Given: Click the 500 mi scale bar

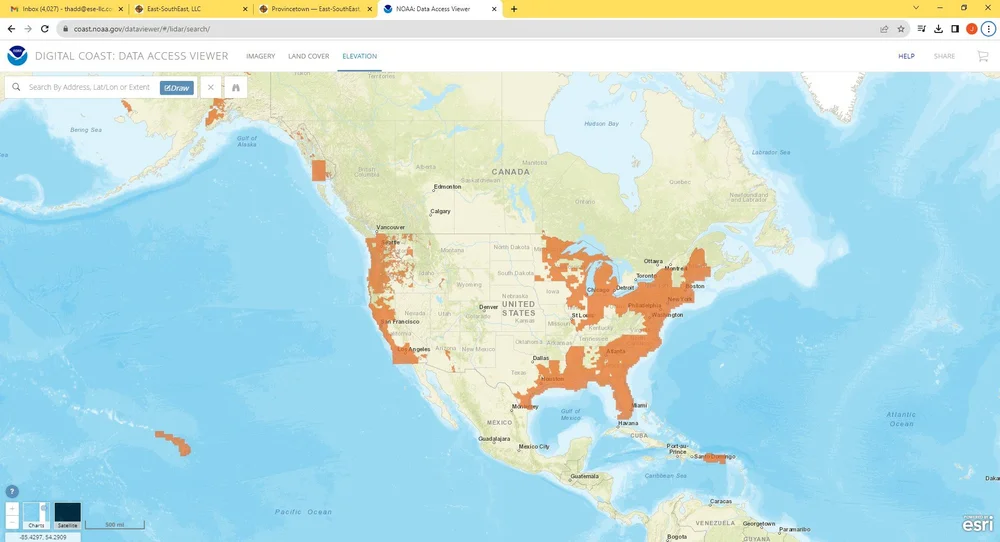Looking at the screenshot, I should coord(115,524).
